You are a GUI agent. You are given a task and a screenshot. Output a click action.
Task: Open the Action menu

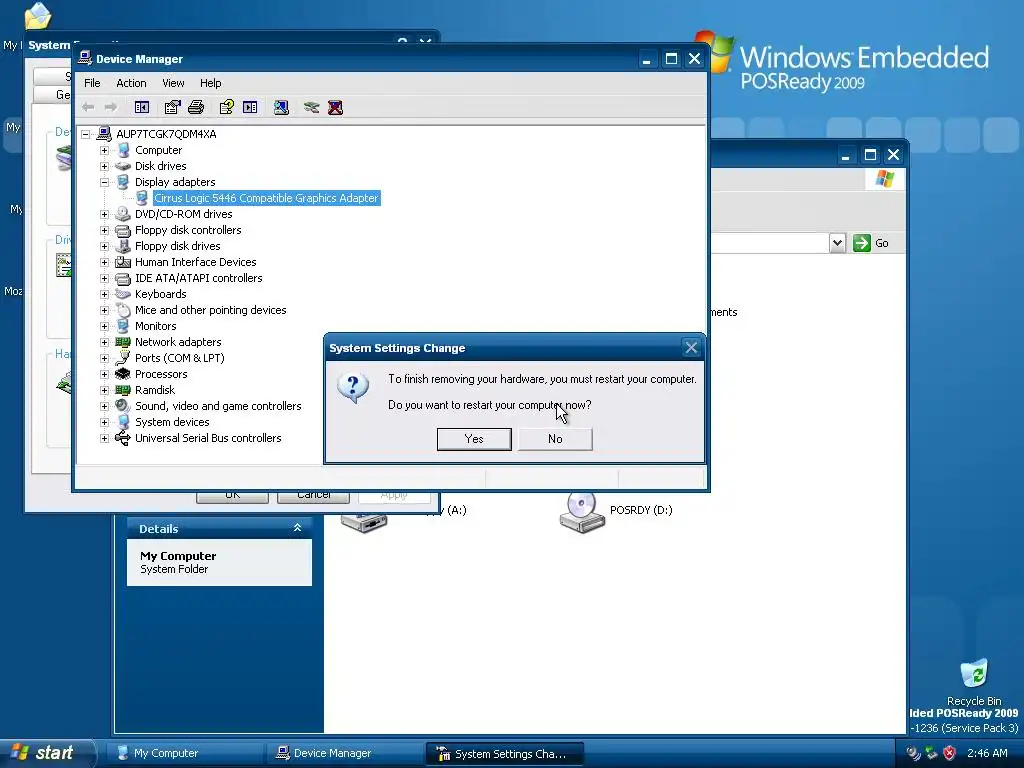point(131,83)
